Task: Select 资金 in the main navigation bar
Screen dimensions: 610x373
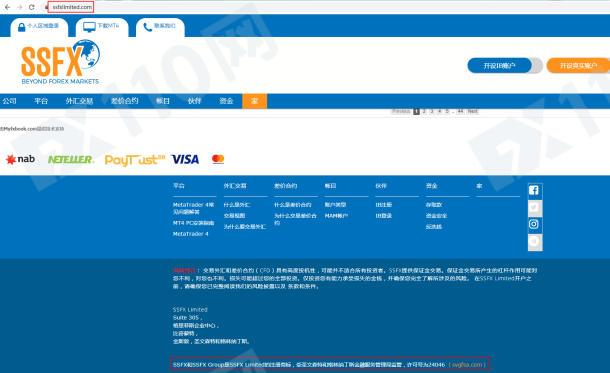Action: 226,101
